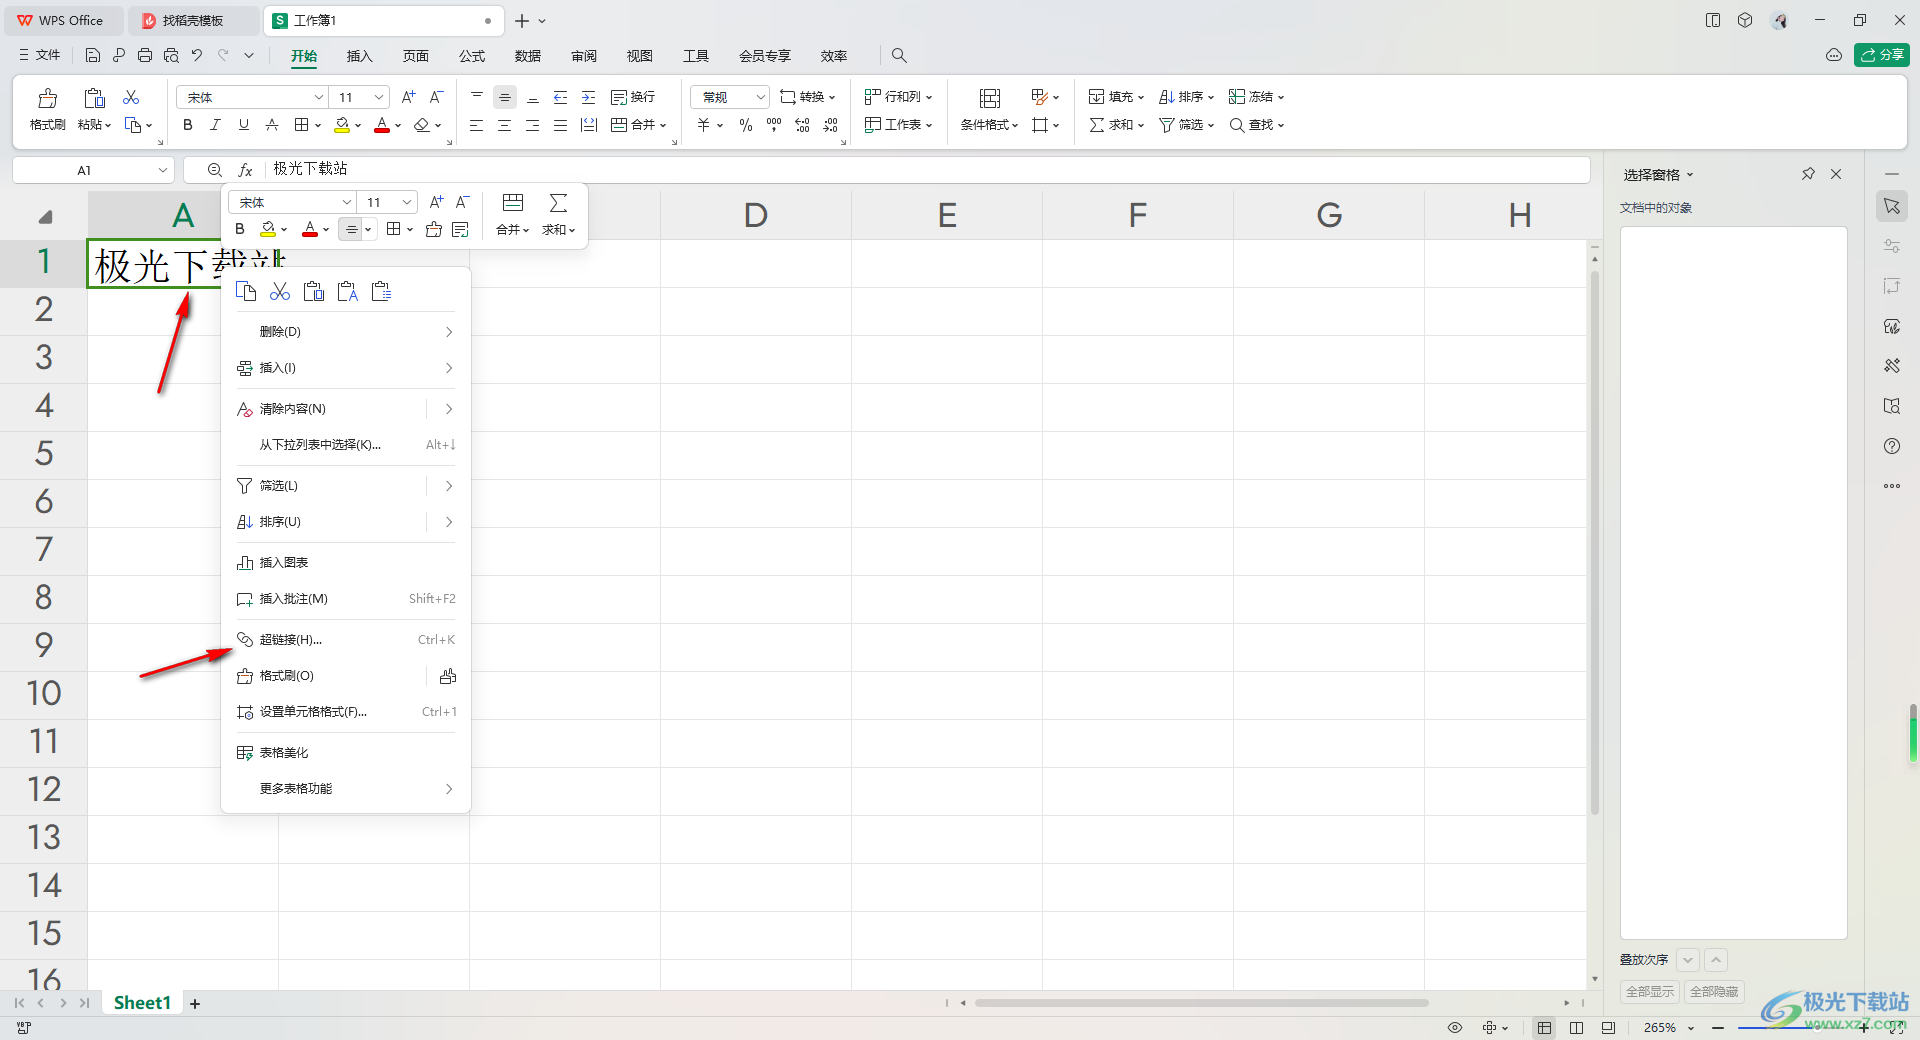Open ribbon font size dropdown
The image size is (1920, 1040).
click(x=379, y=97)
